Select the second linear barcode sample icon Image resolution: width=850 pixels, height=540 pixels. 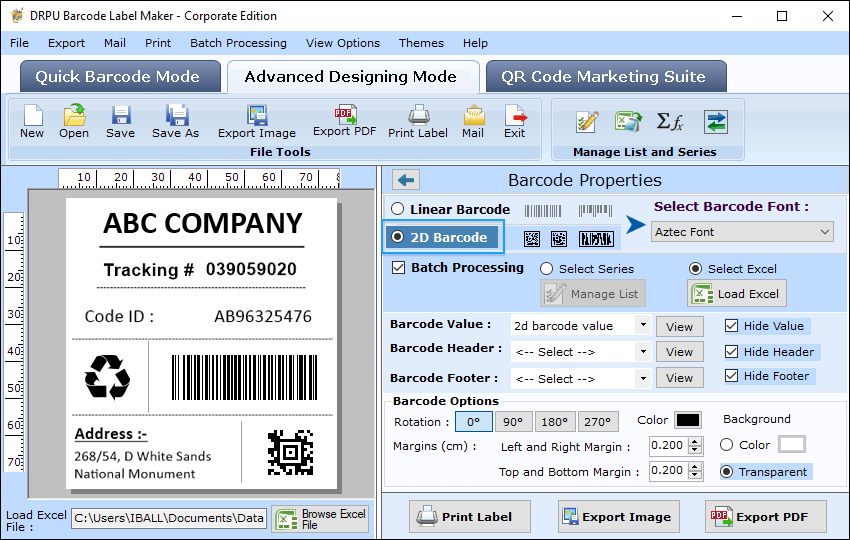[595, 210]
